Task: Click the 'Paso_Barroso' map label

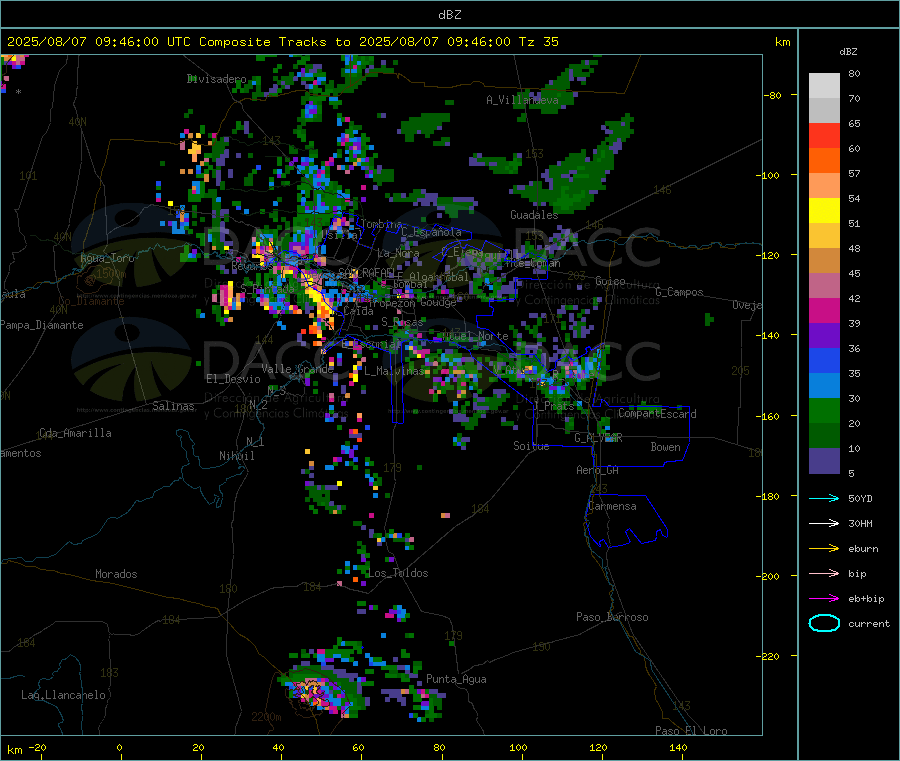Action: 612,617
